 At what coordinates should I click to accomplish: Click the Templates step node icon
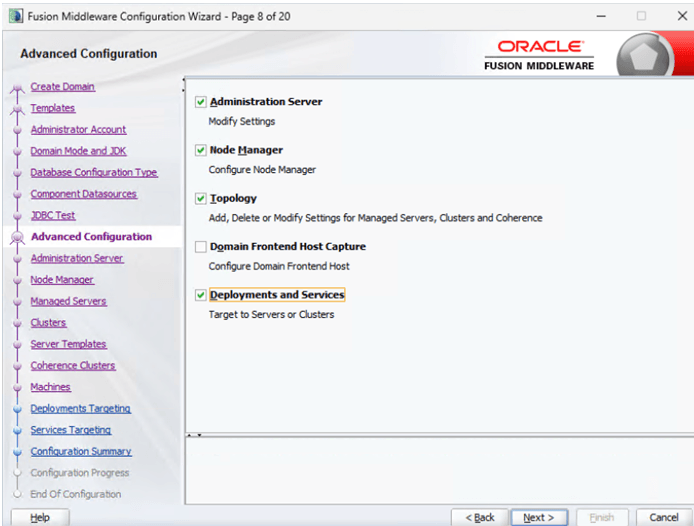click(x=17, y=109)
